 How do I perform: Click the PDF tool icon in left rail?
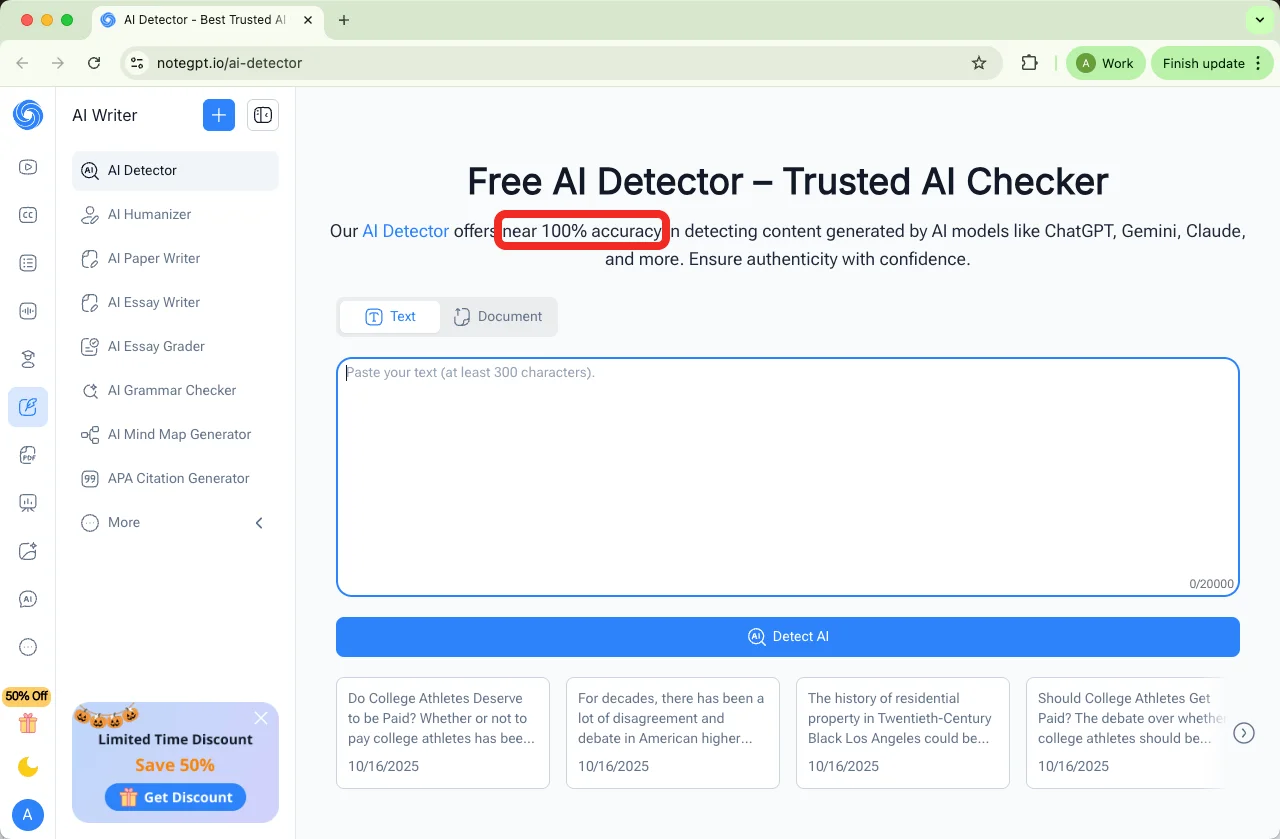(28, 455)
